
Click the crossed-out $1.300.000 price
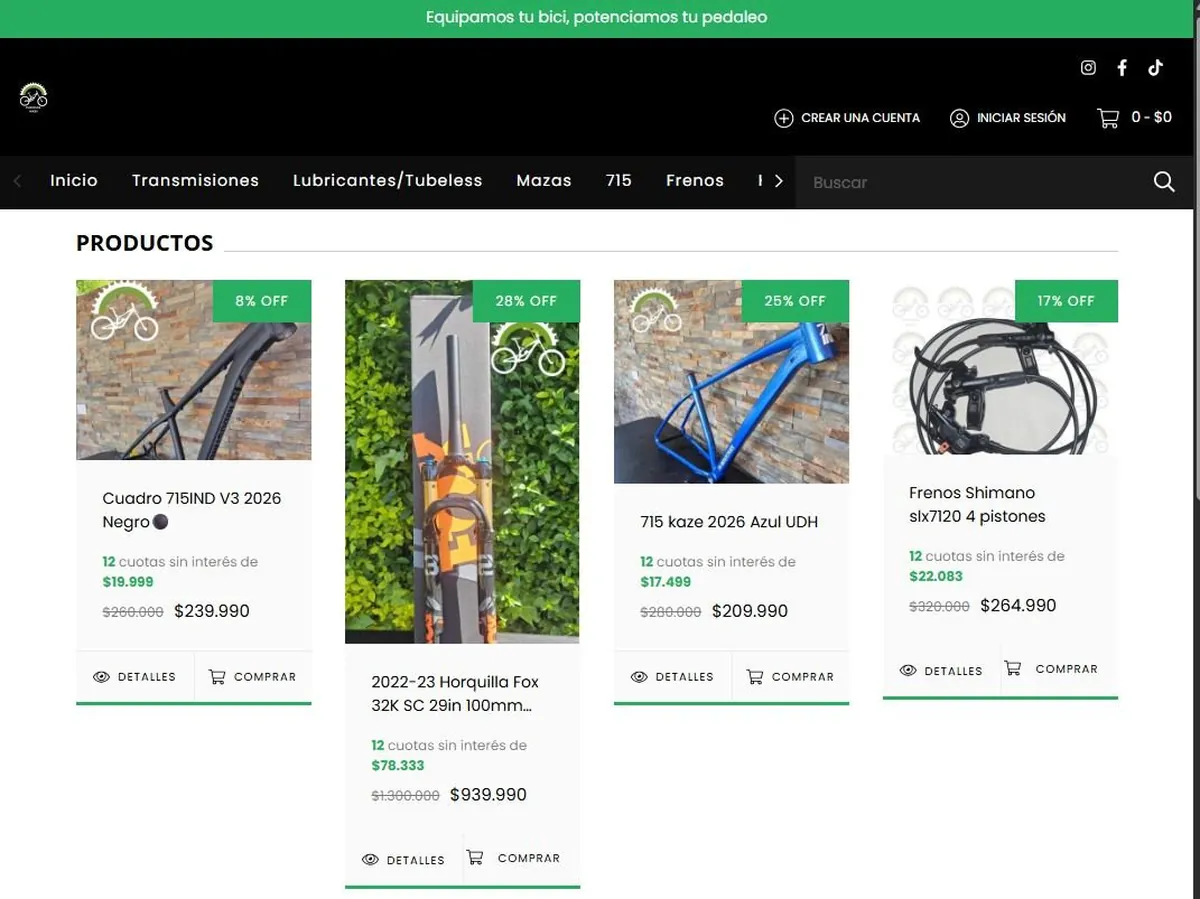pyautogui.click(x=405, y=796)
